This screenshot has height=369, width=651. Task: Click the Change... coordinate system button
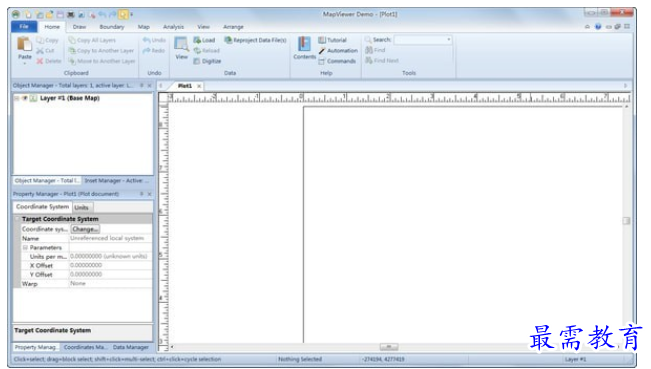tap(85, 229)
